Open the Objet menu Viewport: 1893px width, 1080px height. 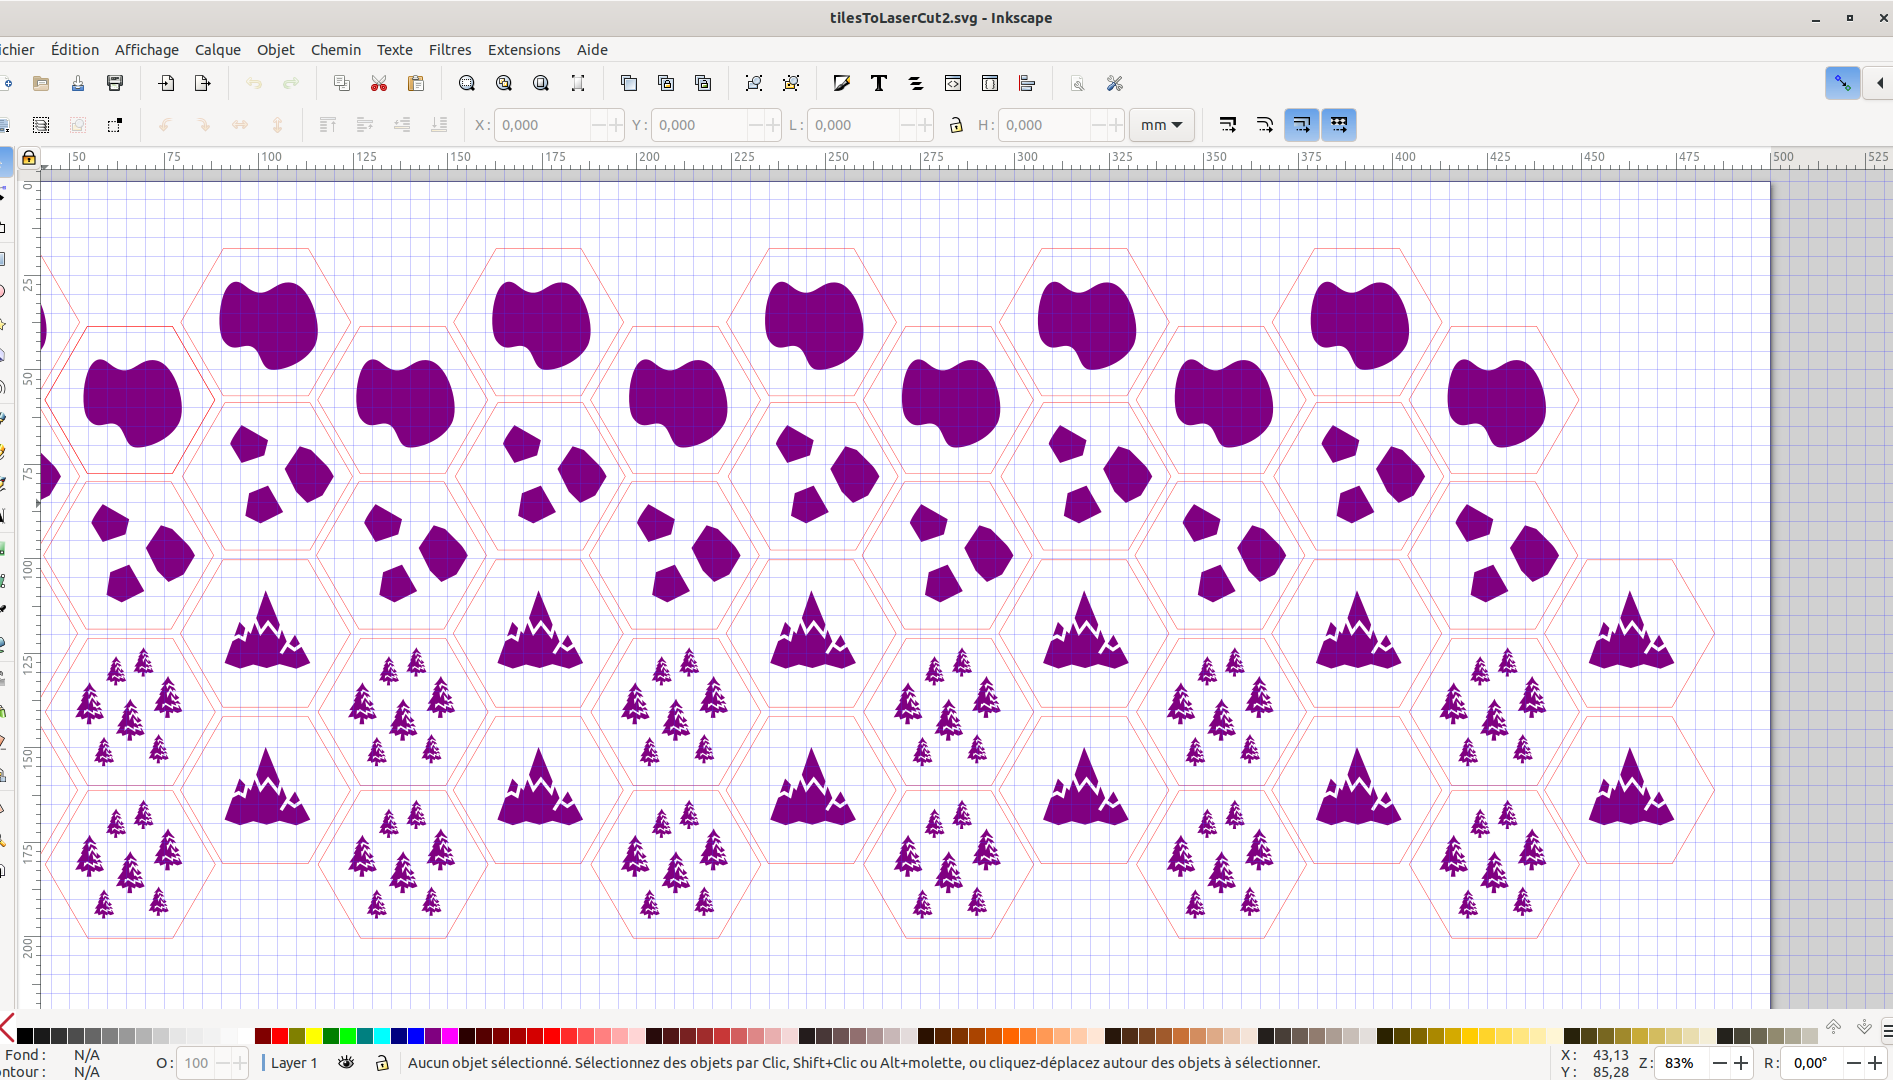(276, 49)
